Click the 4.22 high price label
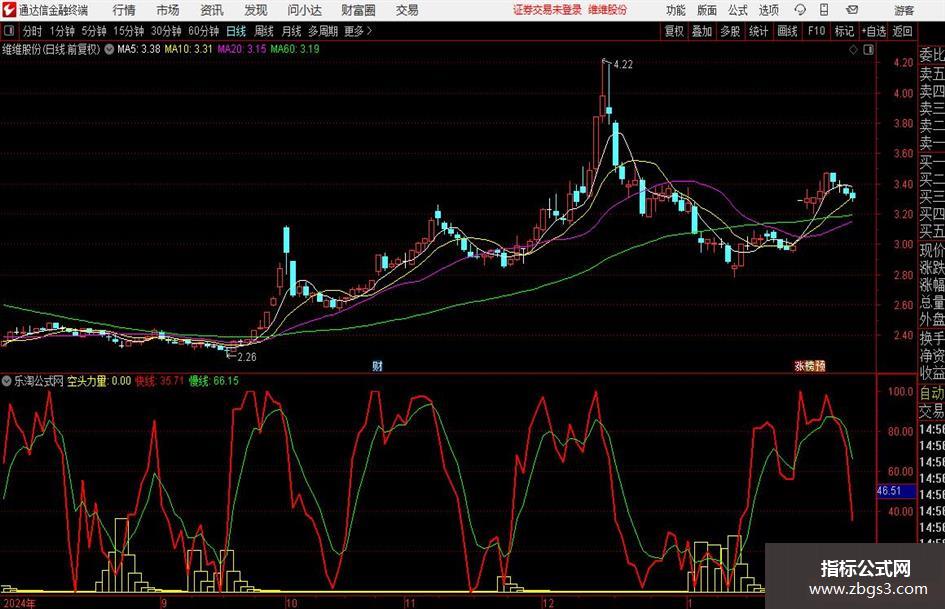Screen dimensions: 945x609 point(623,65)
